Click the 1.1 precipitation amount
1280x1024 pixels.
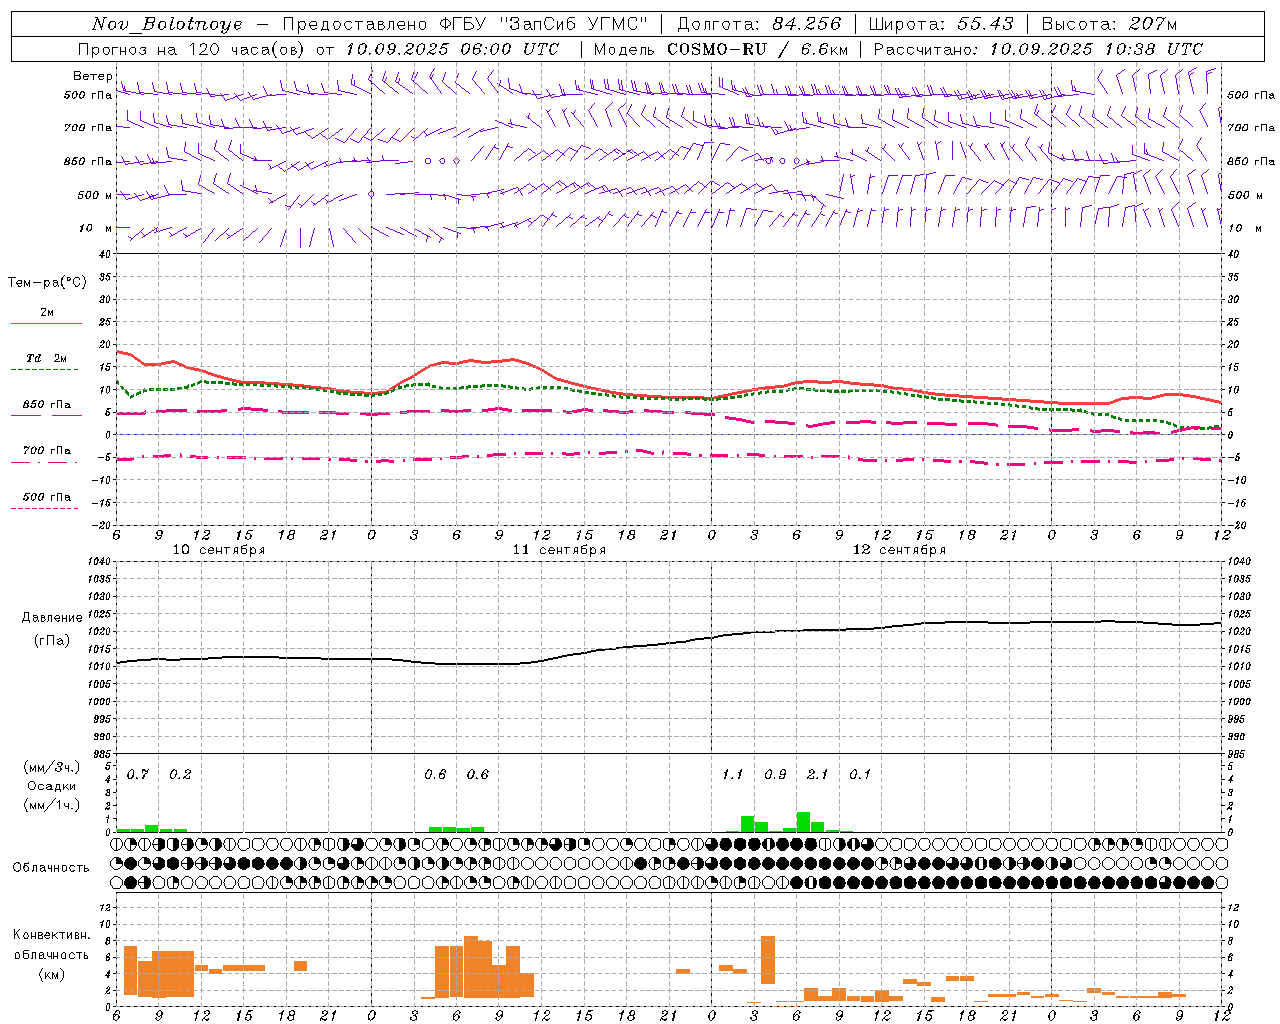point(733,774)
